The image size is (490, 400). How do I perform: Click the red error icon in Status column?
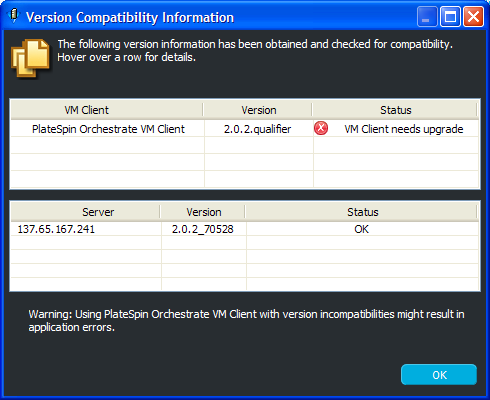coord(321,128)
